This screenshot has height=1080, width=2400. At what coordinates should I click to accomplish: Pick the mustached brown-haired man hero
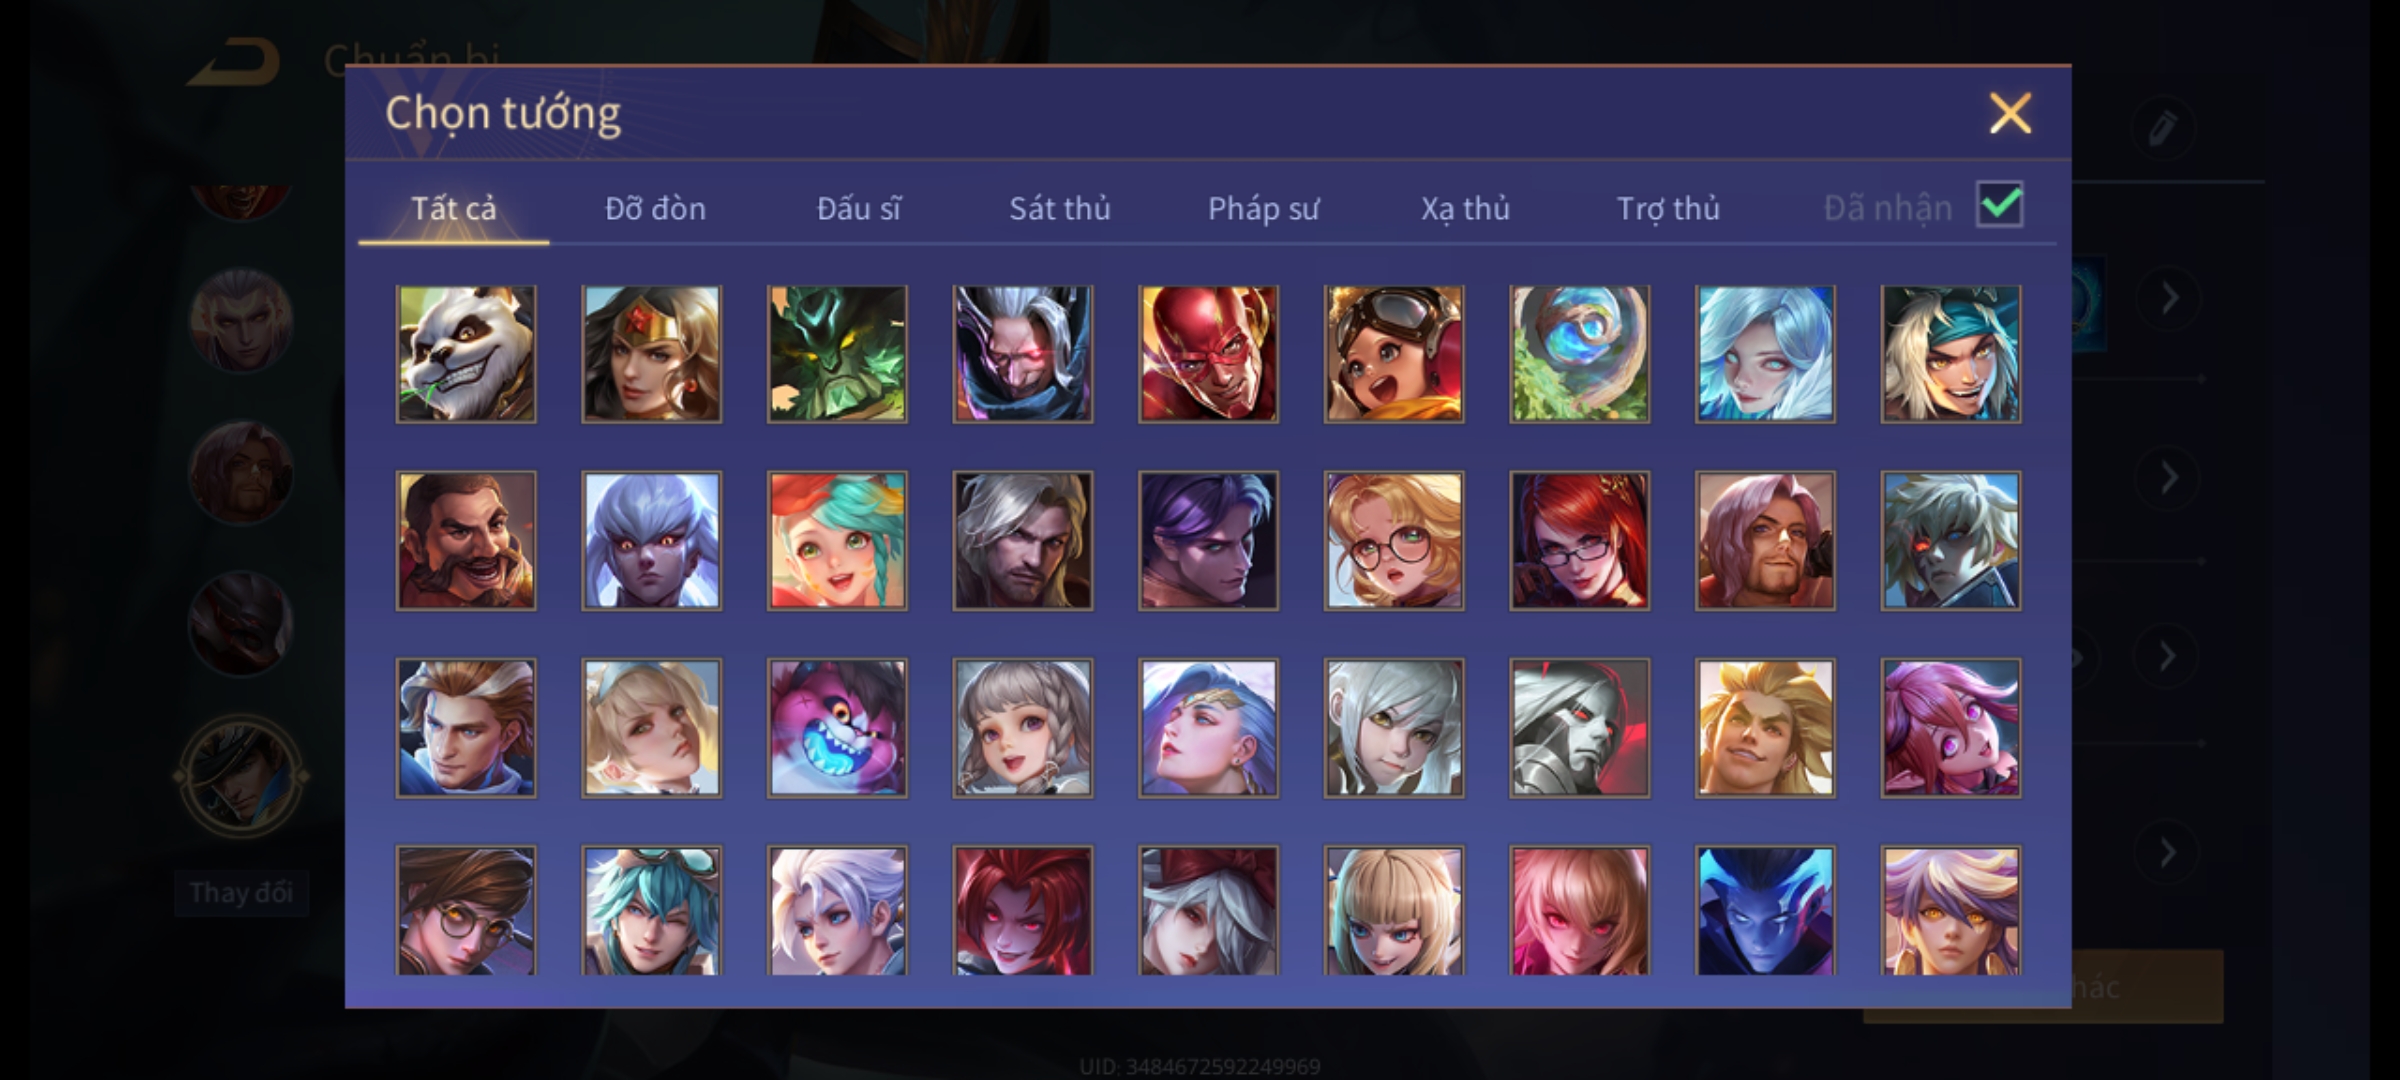point(466,541)
